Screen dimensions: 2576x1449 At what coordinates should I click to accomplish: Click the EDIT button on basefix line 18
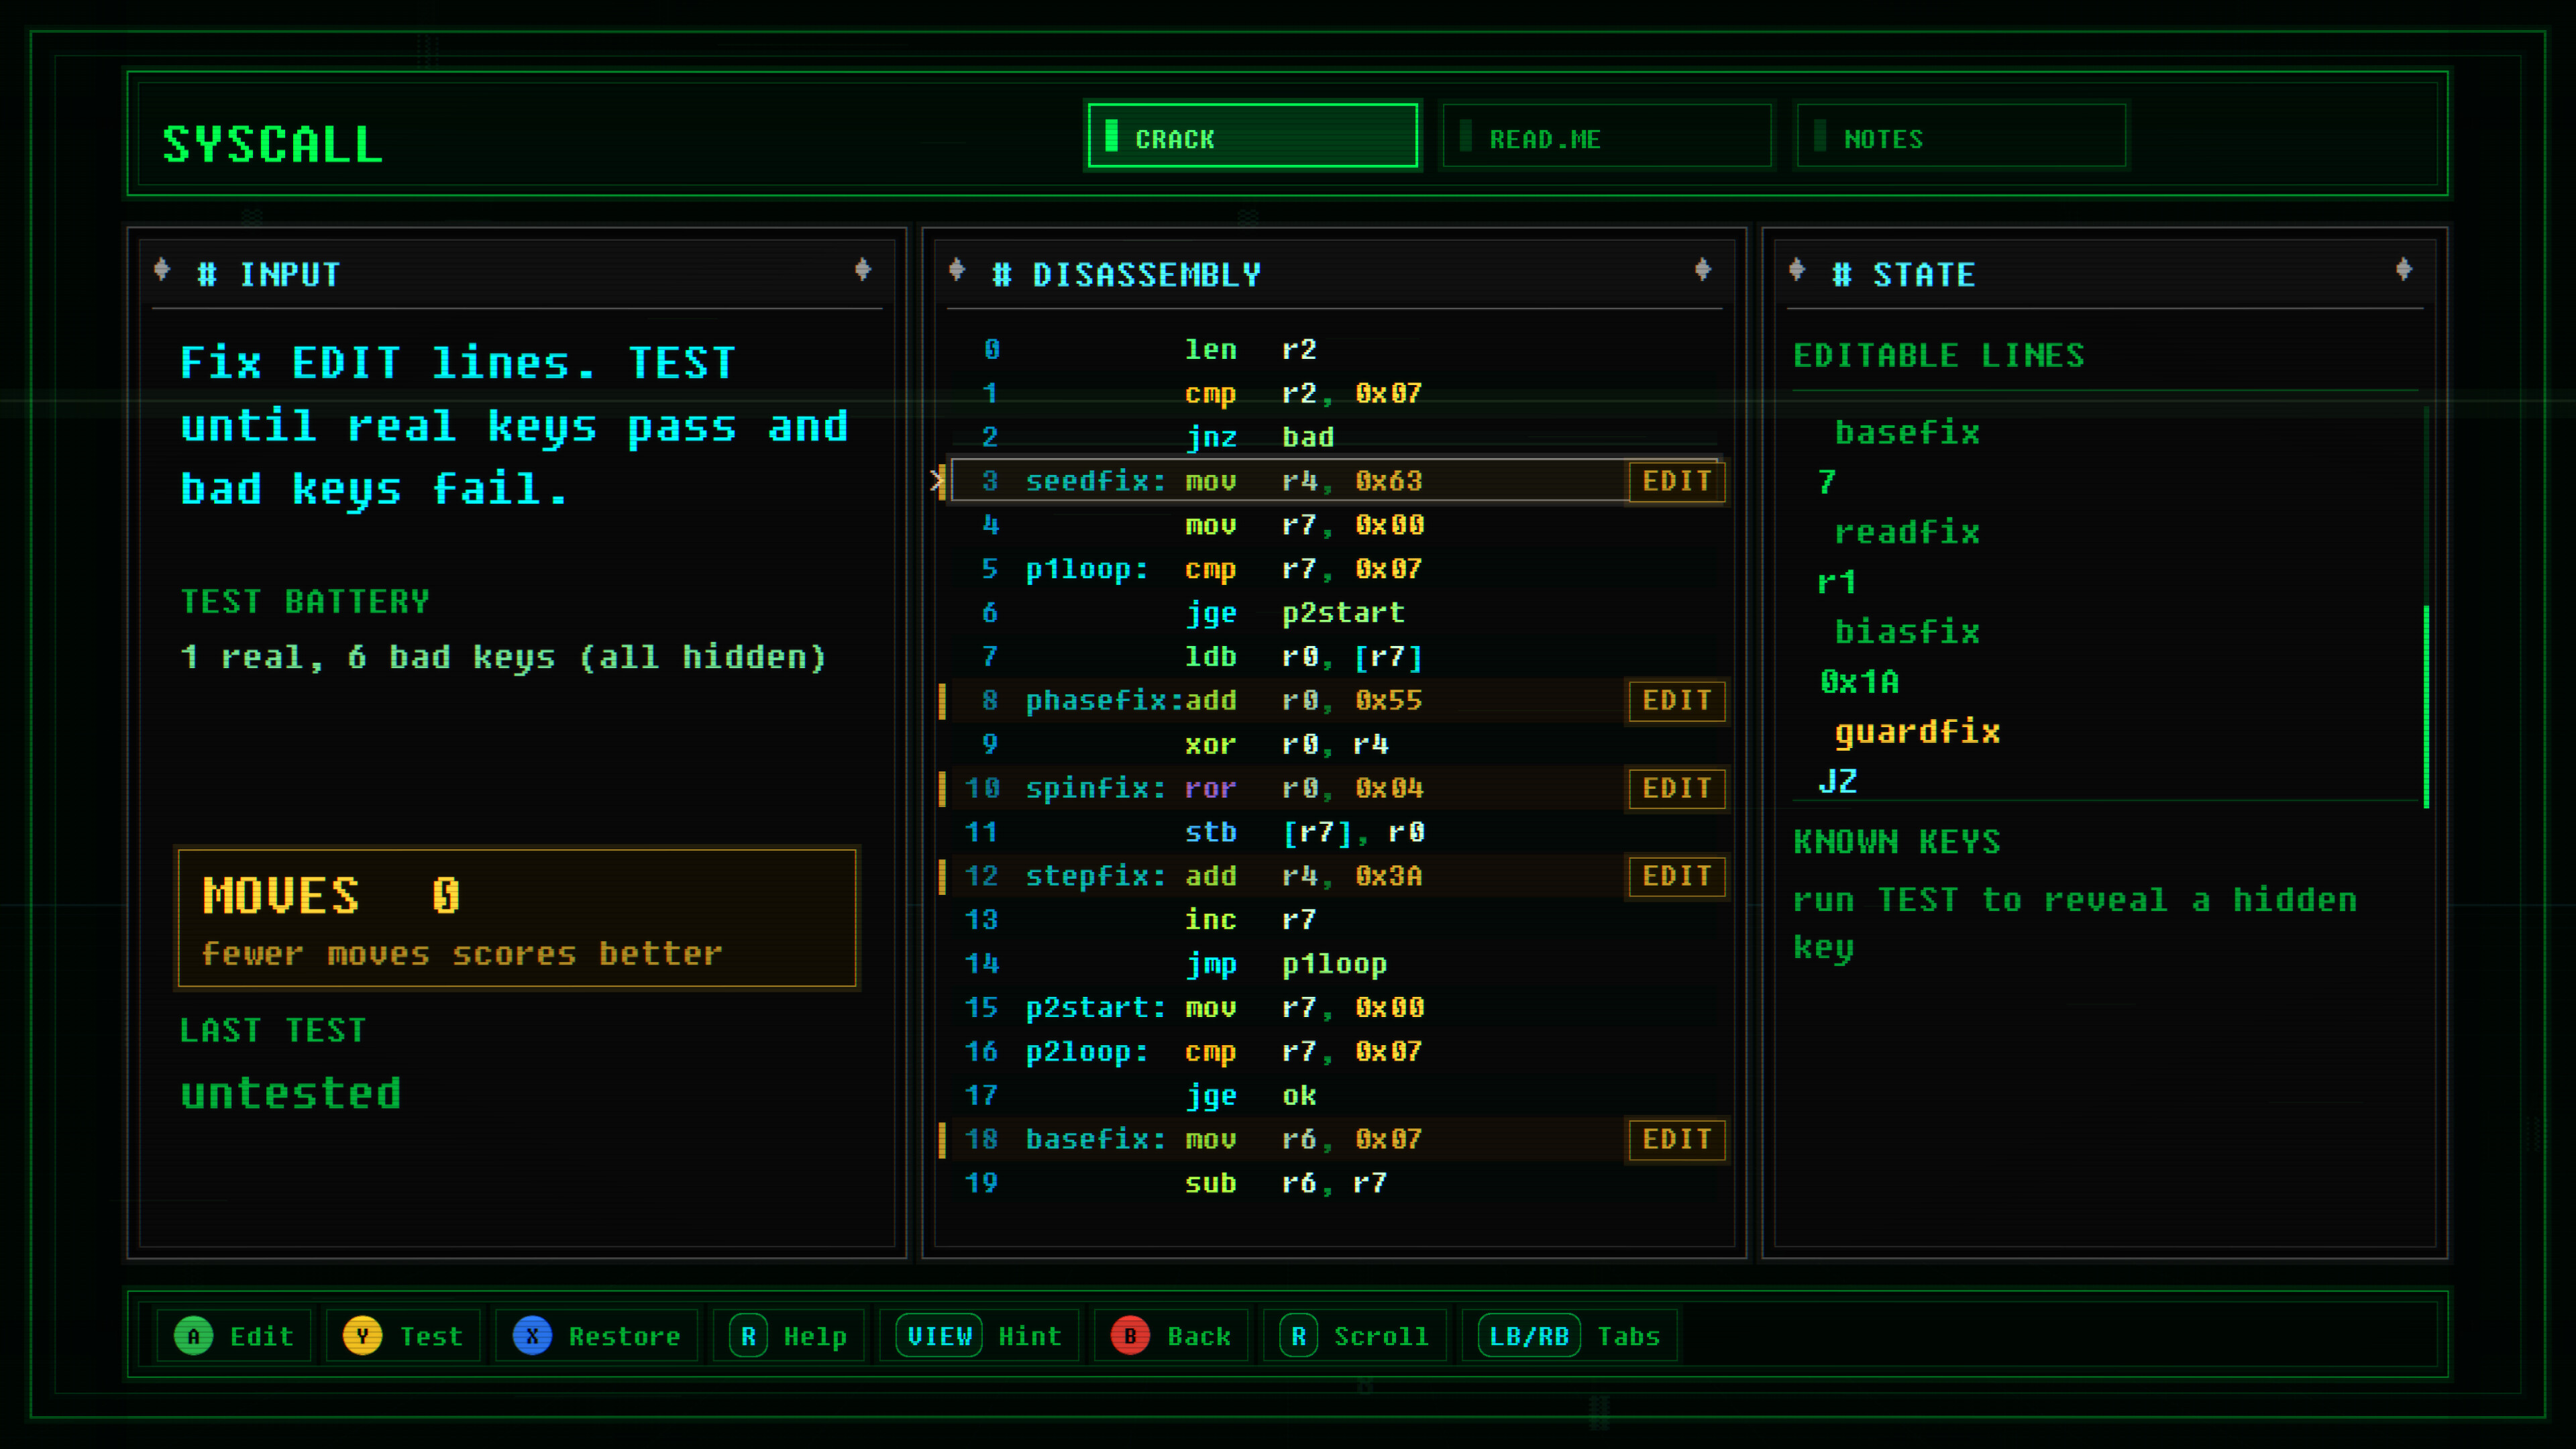pos(1676,1139)
